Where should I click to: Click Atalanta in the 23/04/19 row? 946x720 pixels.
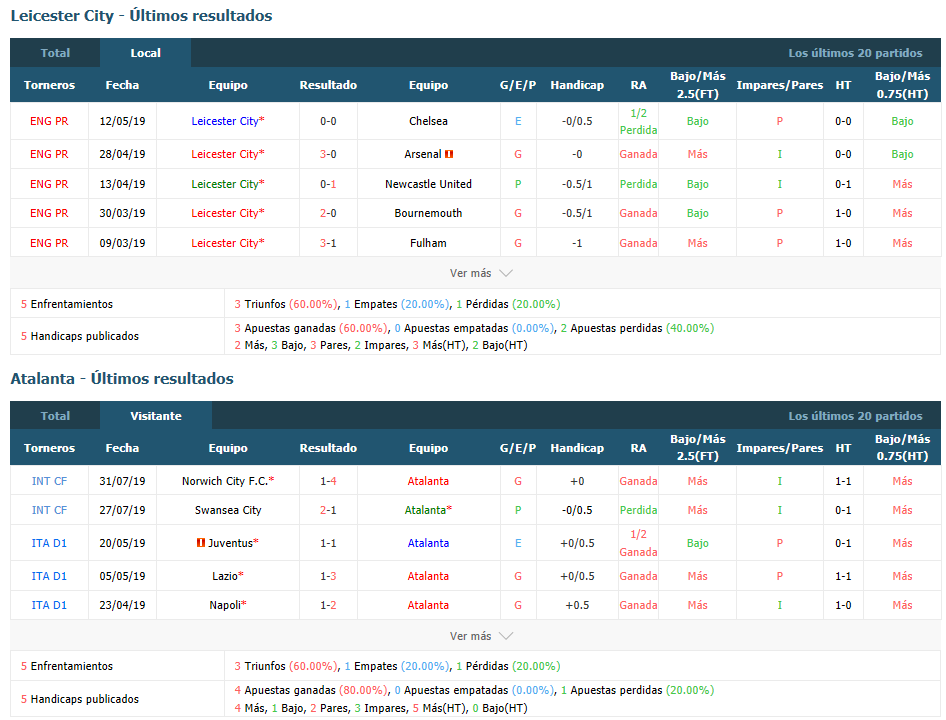pos(428,605)
